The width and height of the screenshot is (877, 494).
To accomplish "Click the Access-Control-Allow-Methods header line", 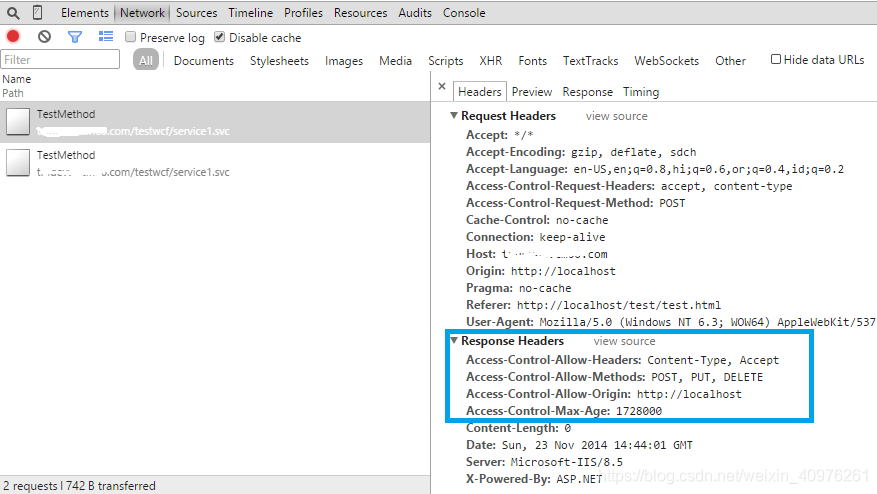I will pos(614,377).
